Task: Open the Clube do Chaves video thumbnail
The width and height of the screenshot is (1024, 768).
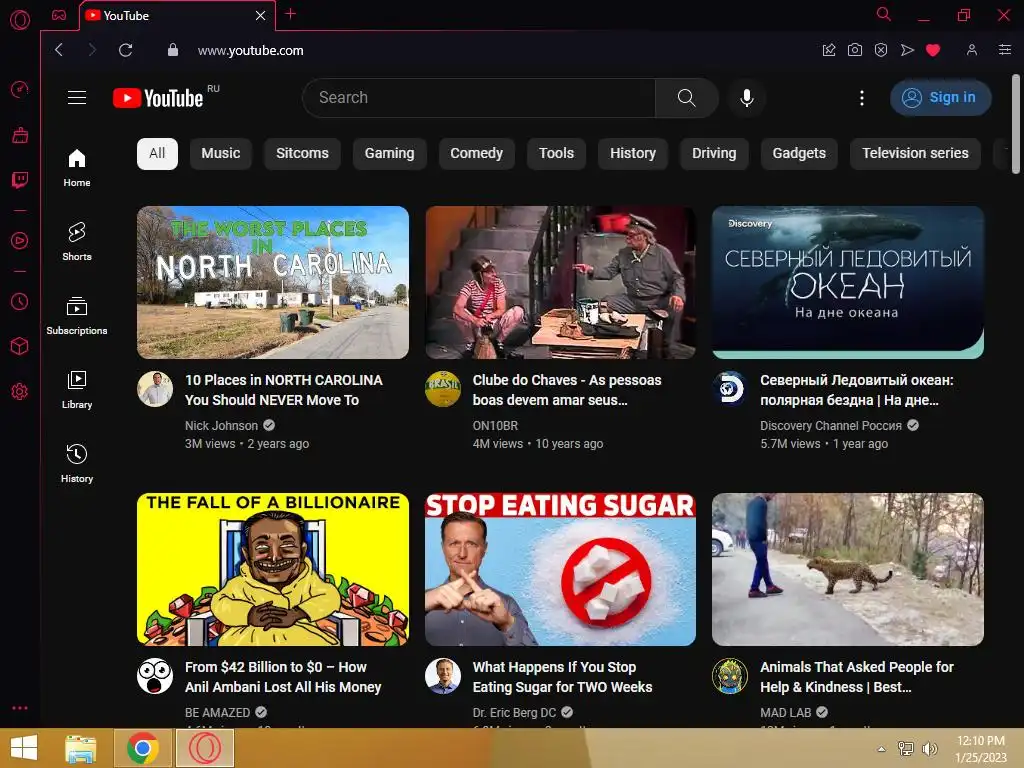Action: [x=560, y=282]
